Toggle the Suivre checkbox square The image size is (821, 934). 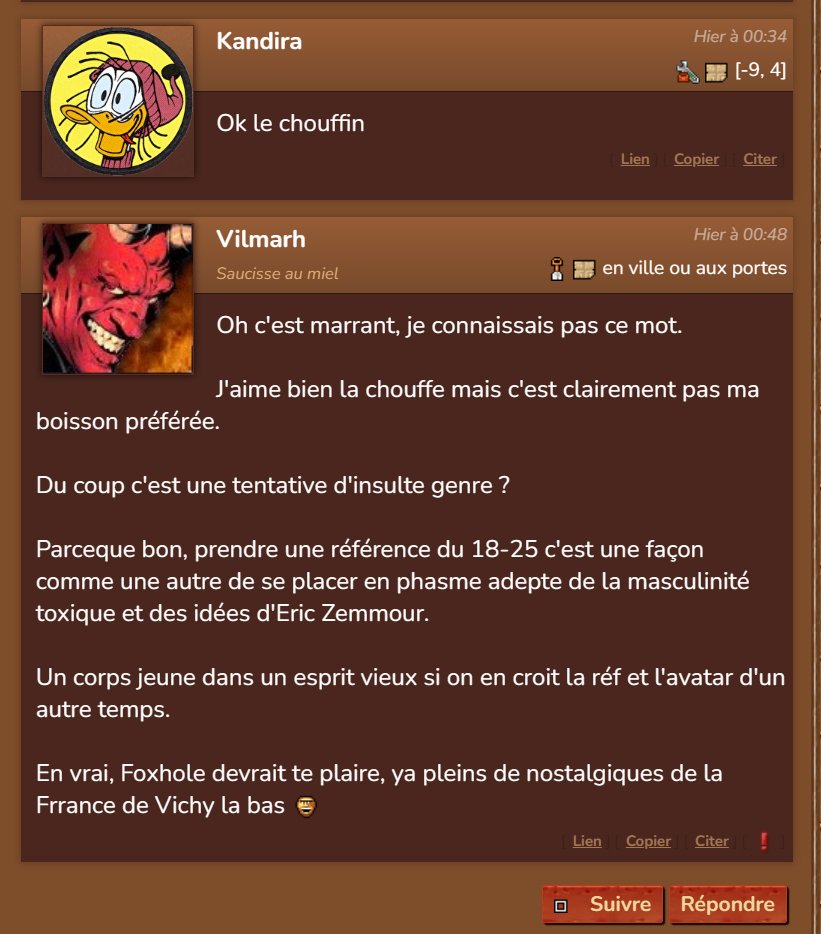(561, 906)
